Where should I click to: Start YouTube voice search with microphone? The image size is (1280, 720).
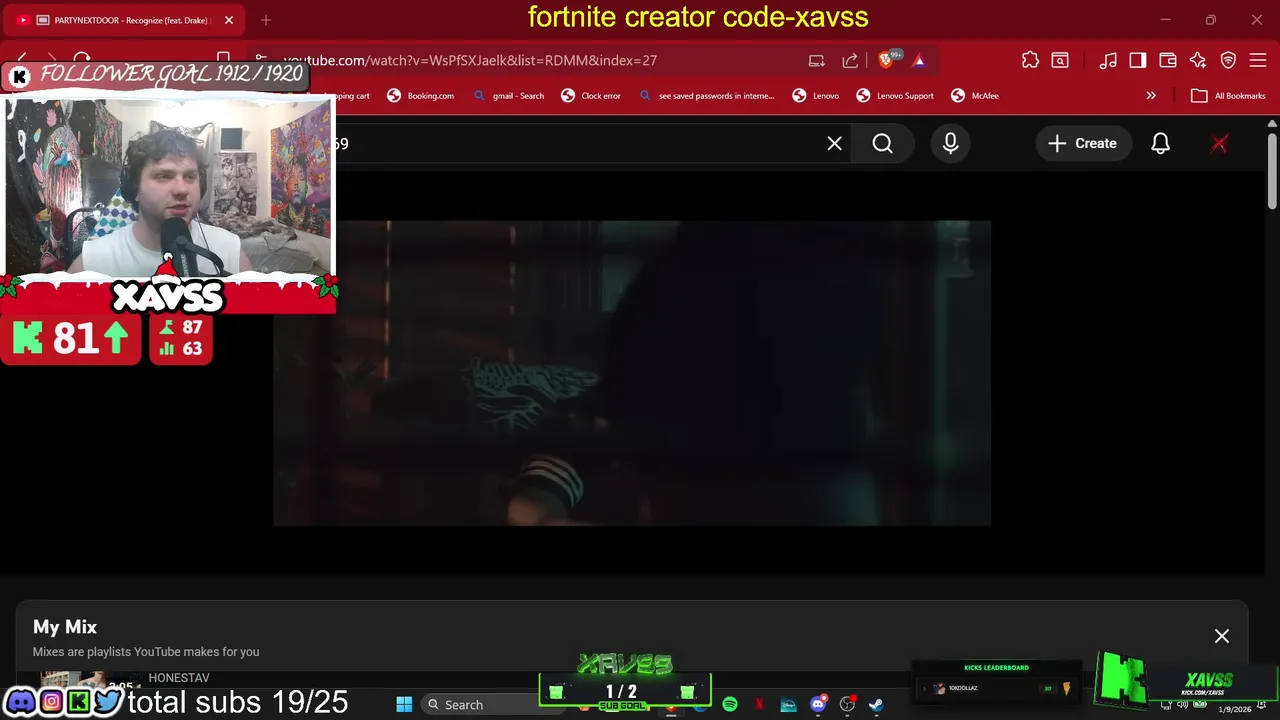950,144
